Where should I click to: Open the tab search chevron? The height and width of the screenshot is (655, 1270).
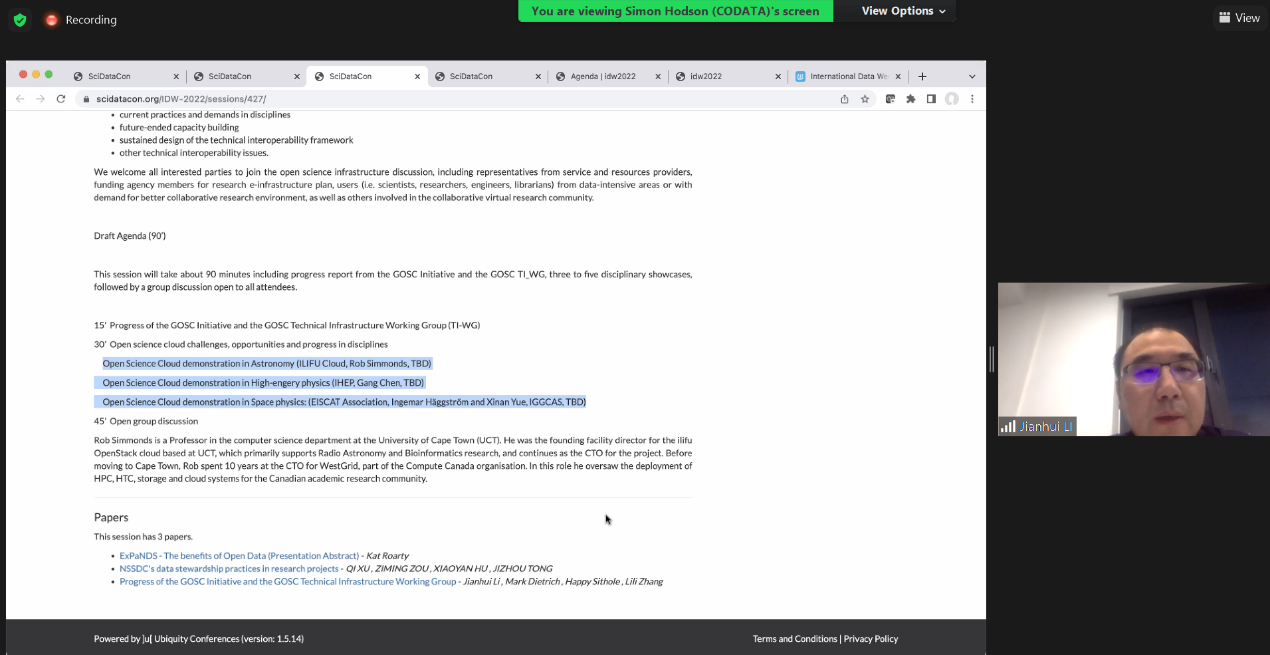[x=971, y=76]
